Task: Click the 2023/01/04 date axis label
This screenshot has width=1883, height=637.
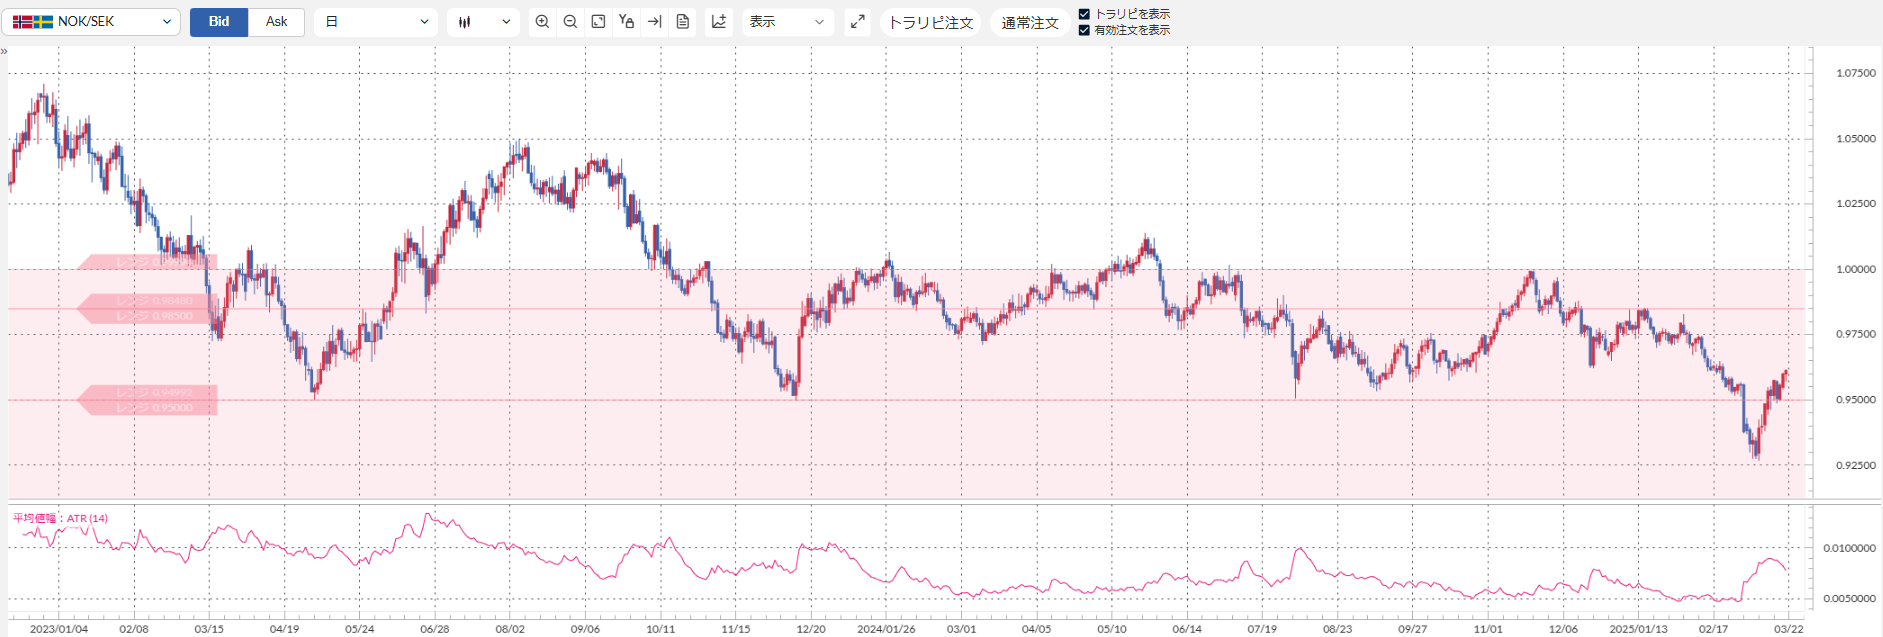Action: click(x=59, y=629)
